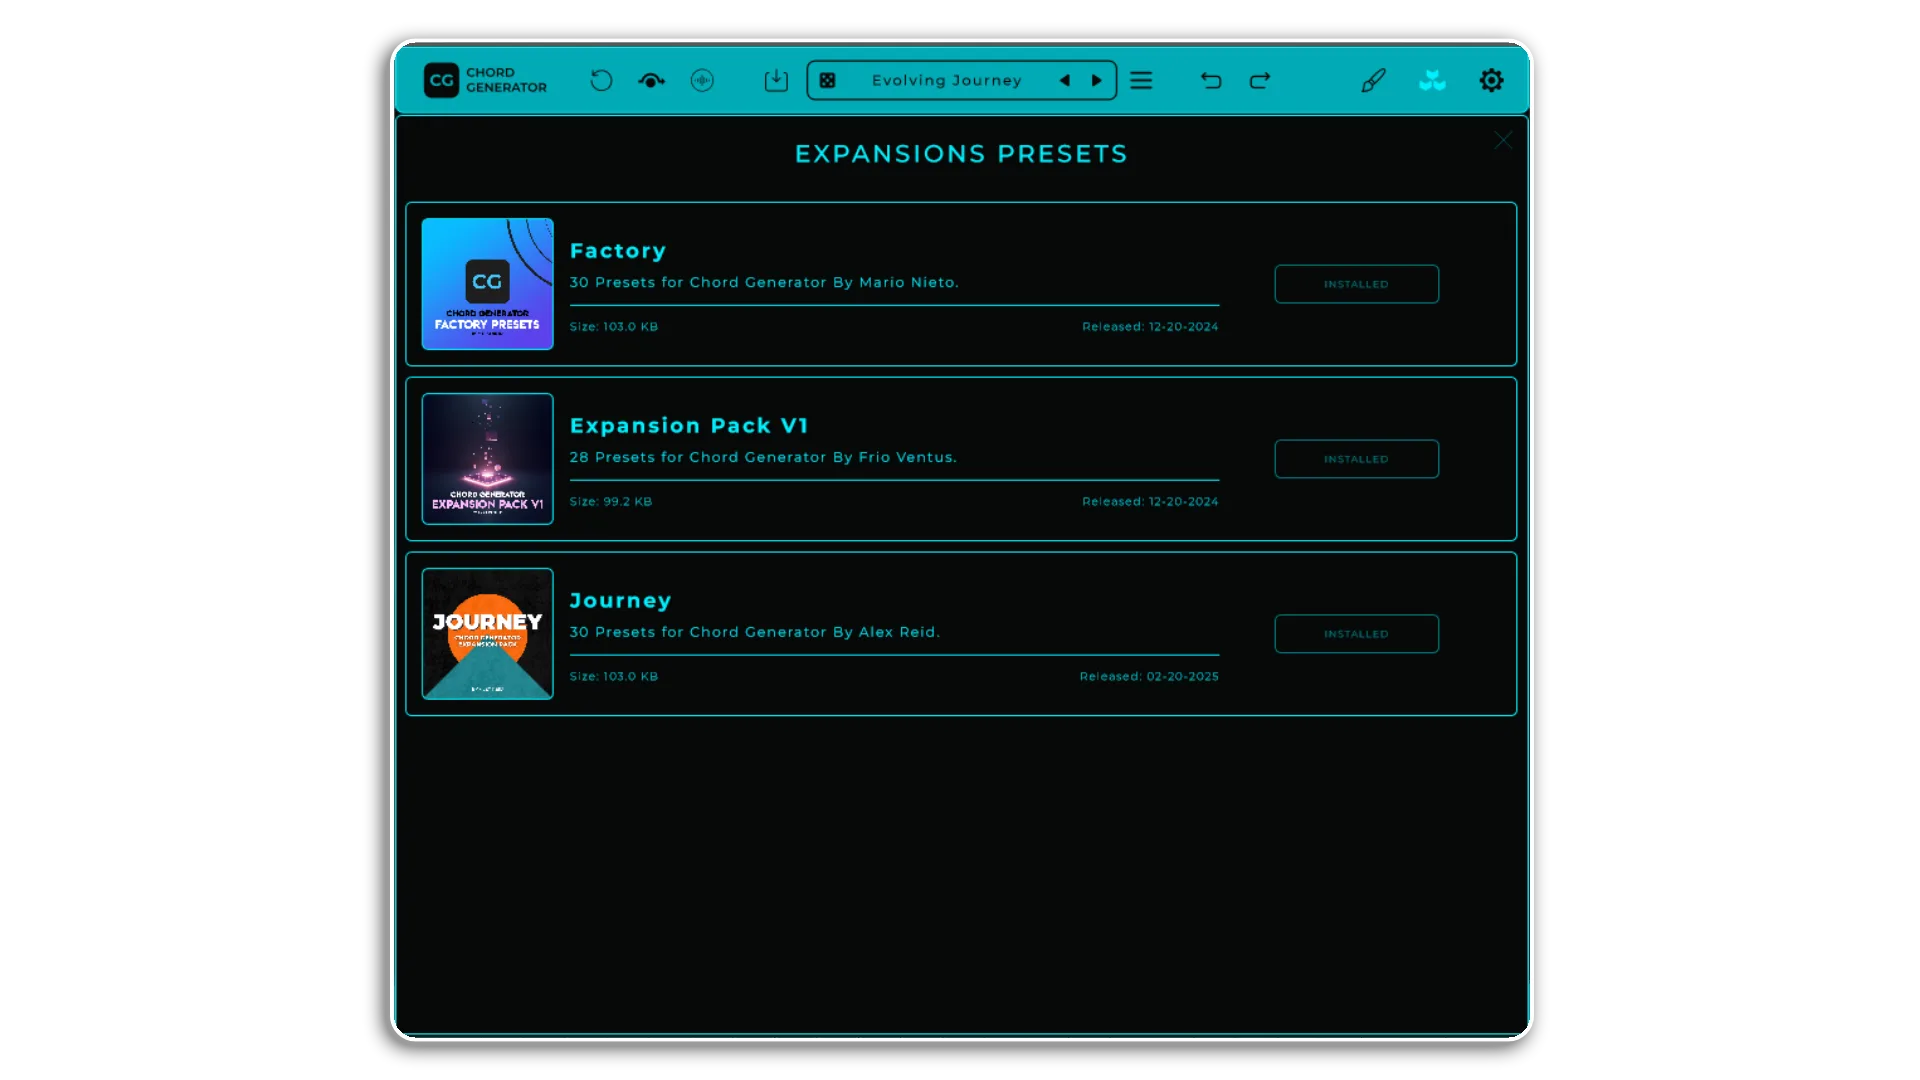
Task: Click 'Released: 02-20-2025' date text
Action: click(1149, 677)
